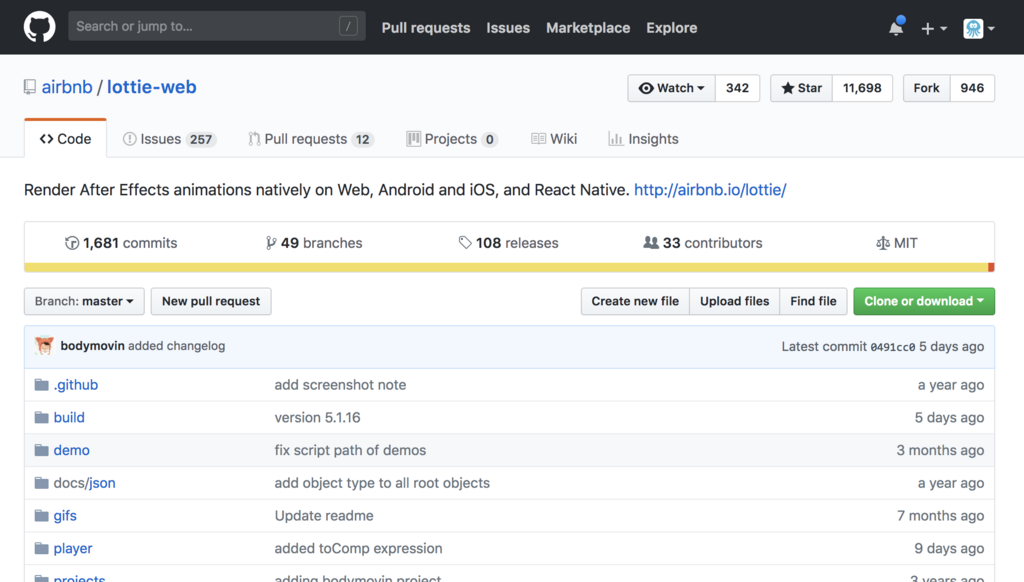The height and width of the screenshot is (582, 1024).
Task: Switch to the Issues 257 tab
Action: [169, 139]
